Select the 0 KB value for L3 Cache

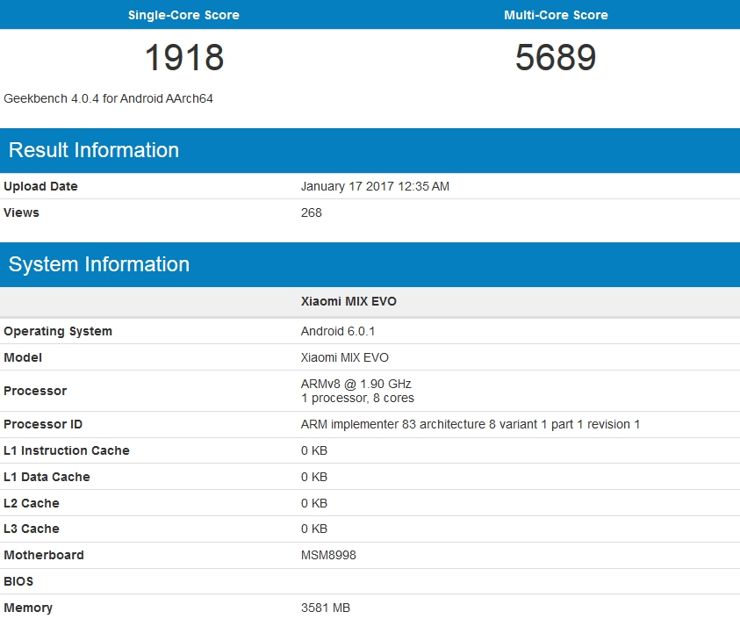point(314,529)
